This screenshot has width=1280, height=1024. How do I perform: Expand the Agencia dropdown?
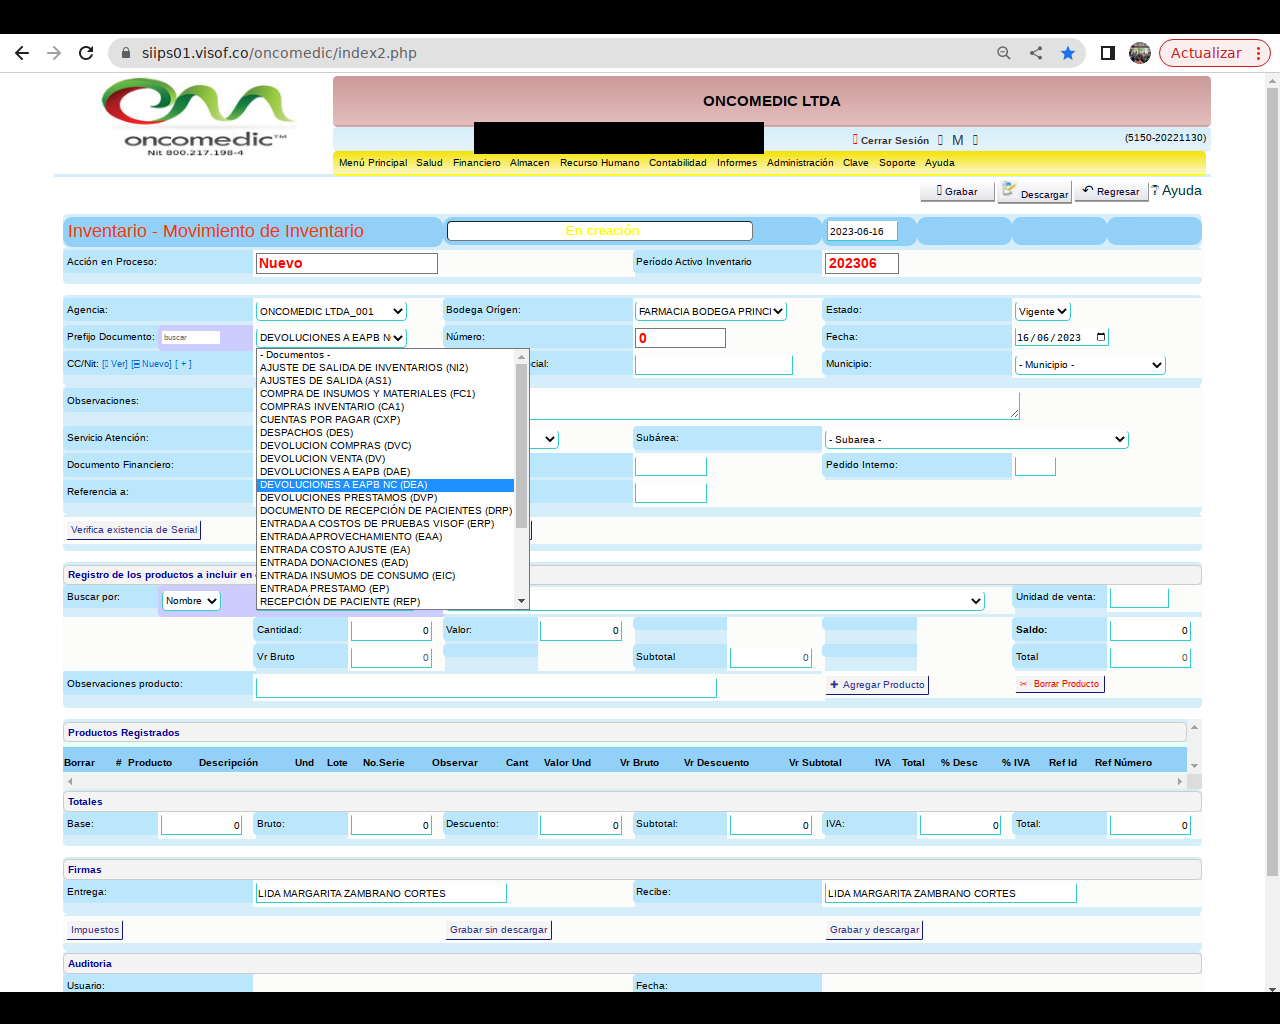click(331, 311)
